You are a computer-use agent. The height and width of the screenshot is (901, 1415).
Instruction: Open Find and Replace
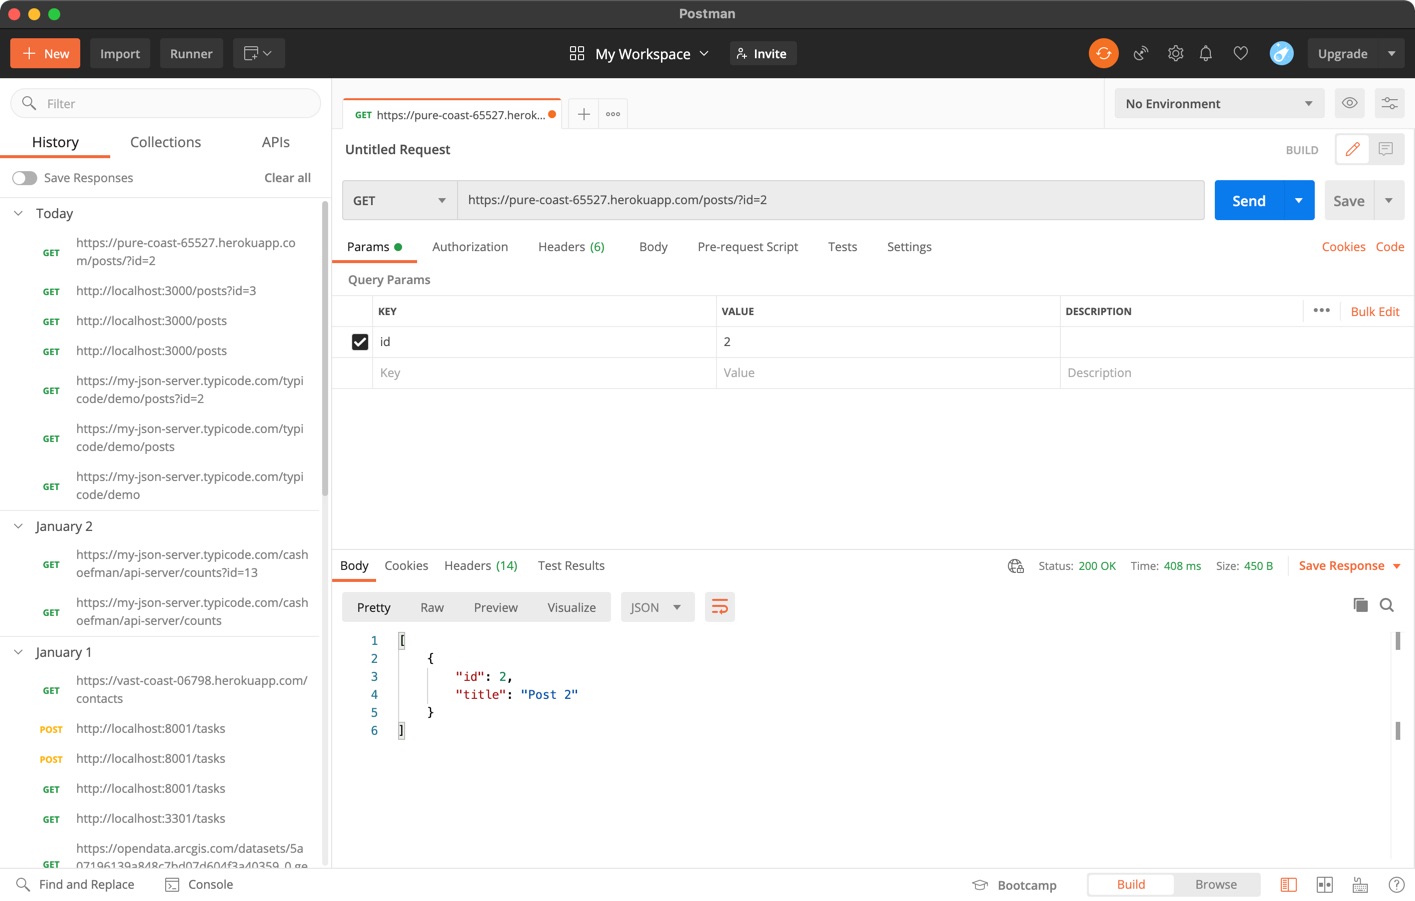pos(75,885)
